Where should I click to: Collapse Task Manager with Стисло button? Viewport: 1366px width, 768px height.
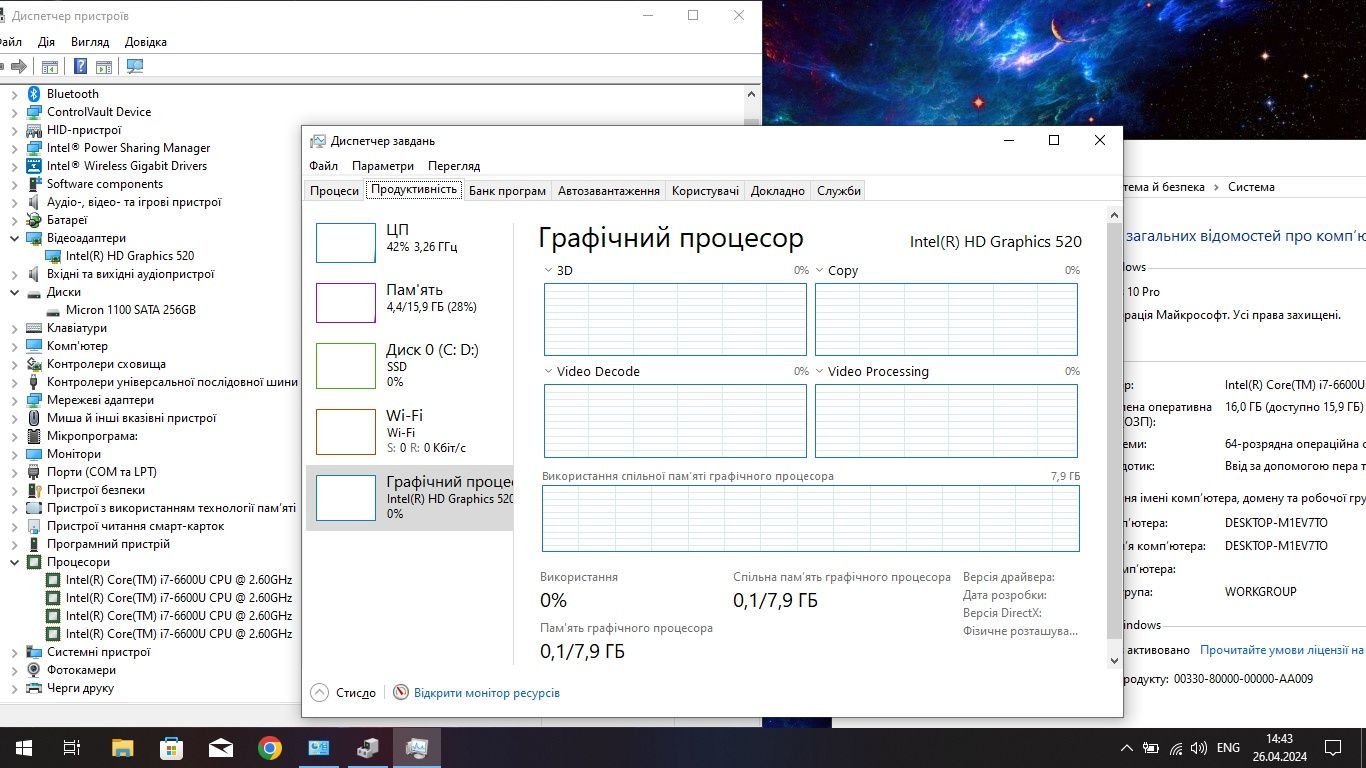pos(343,692)
